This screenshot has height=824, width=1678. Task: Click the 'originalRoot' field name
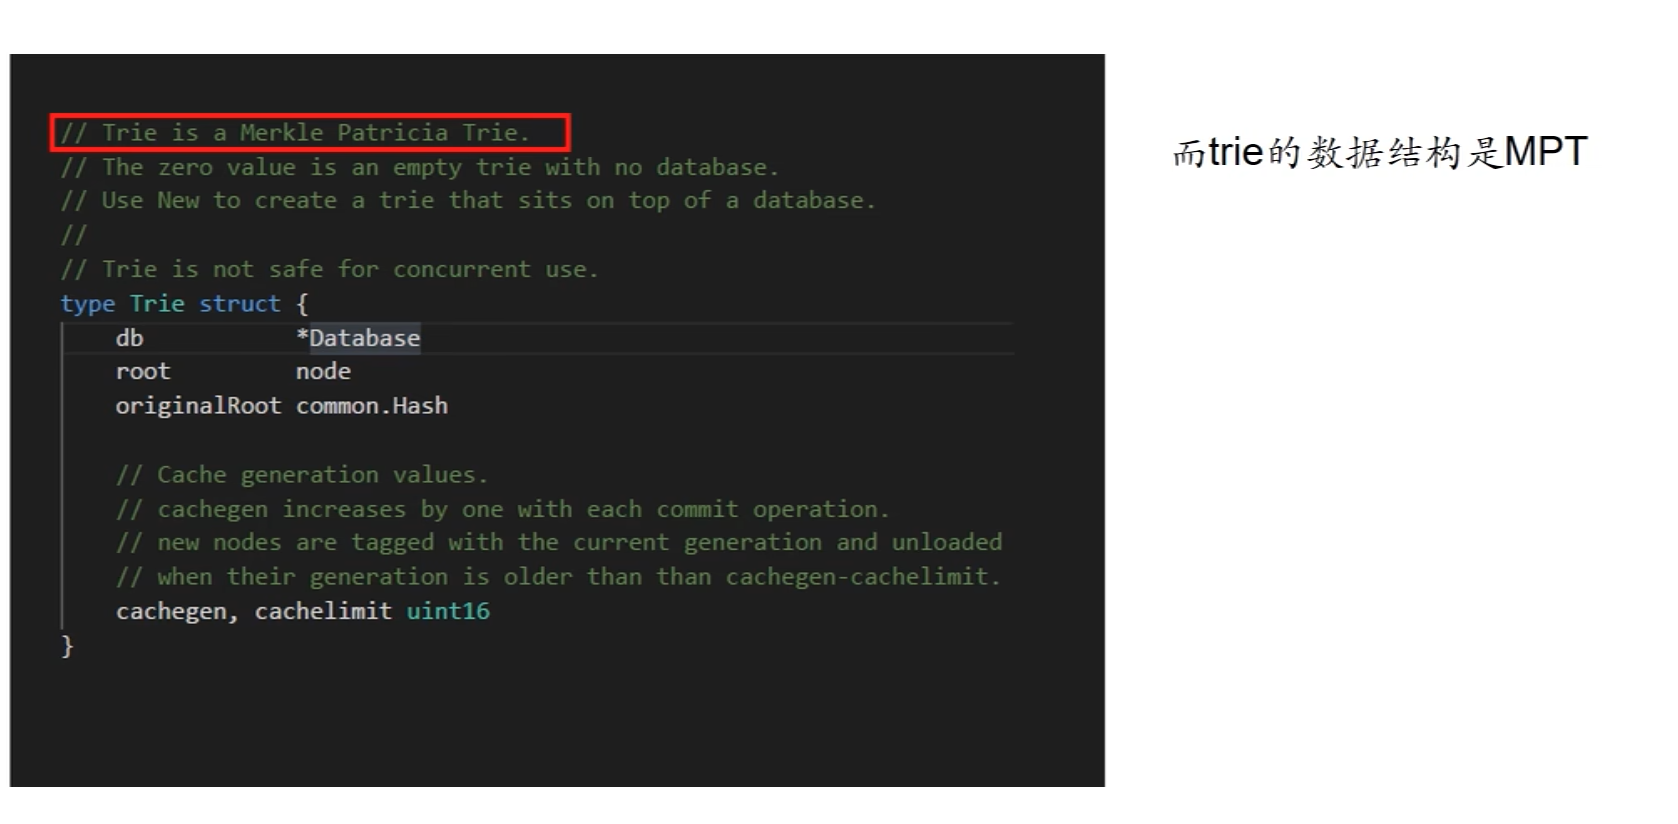(x=199, y=406)
